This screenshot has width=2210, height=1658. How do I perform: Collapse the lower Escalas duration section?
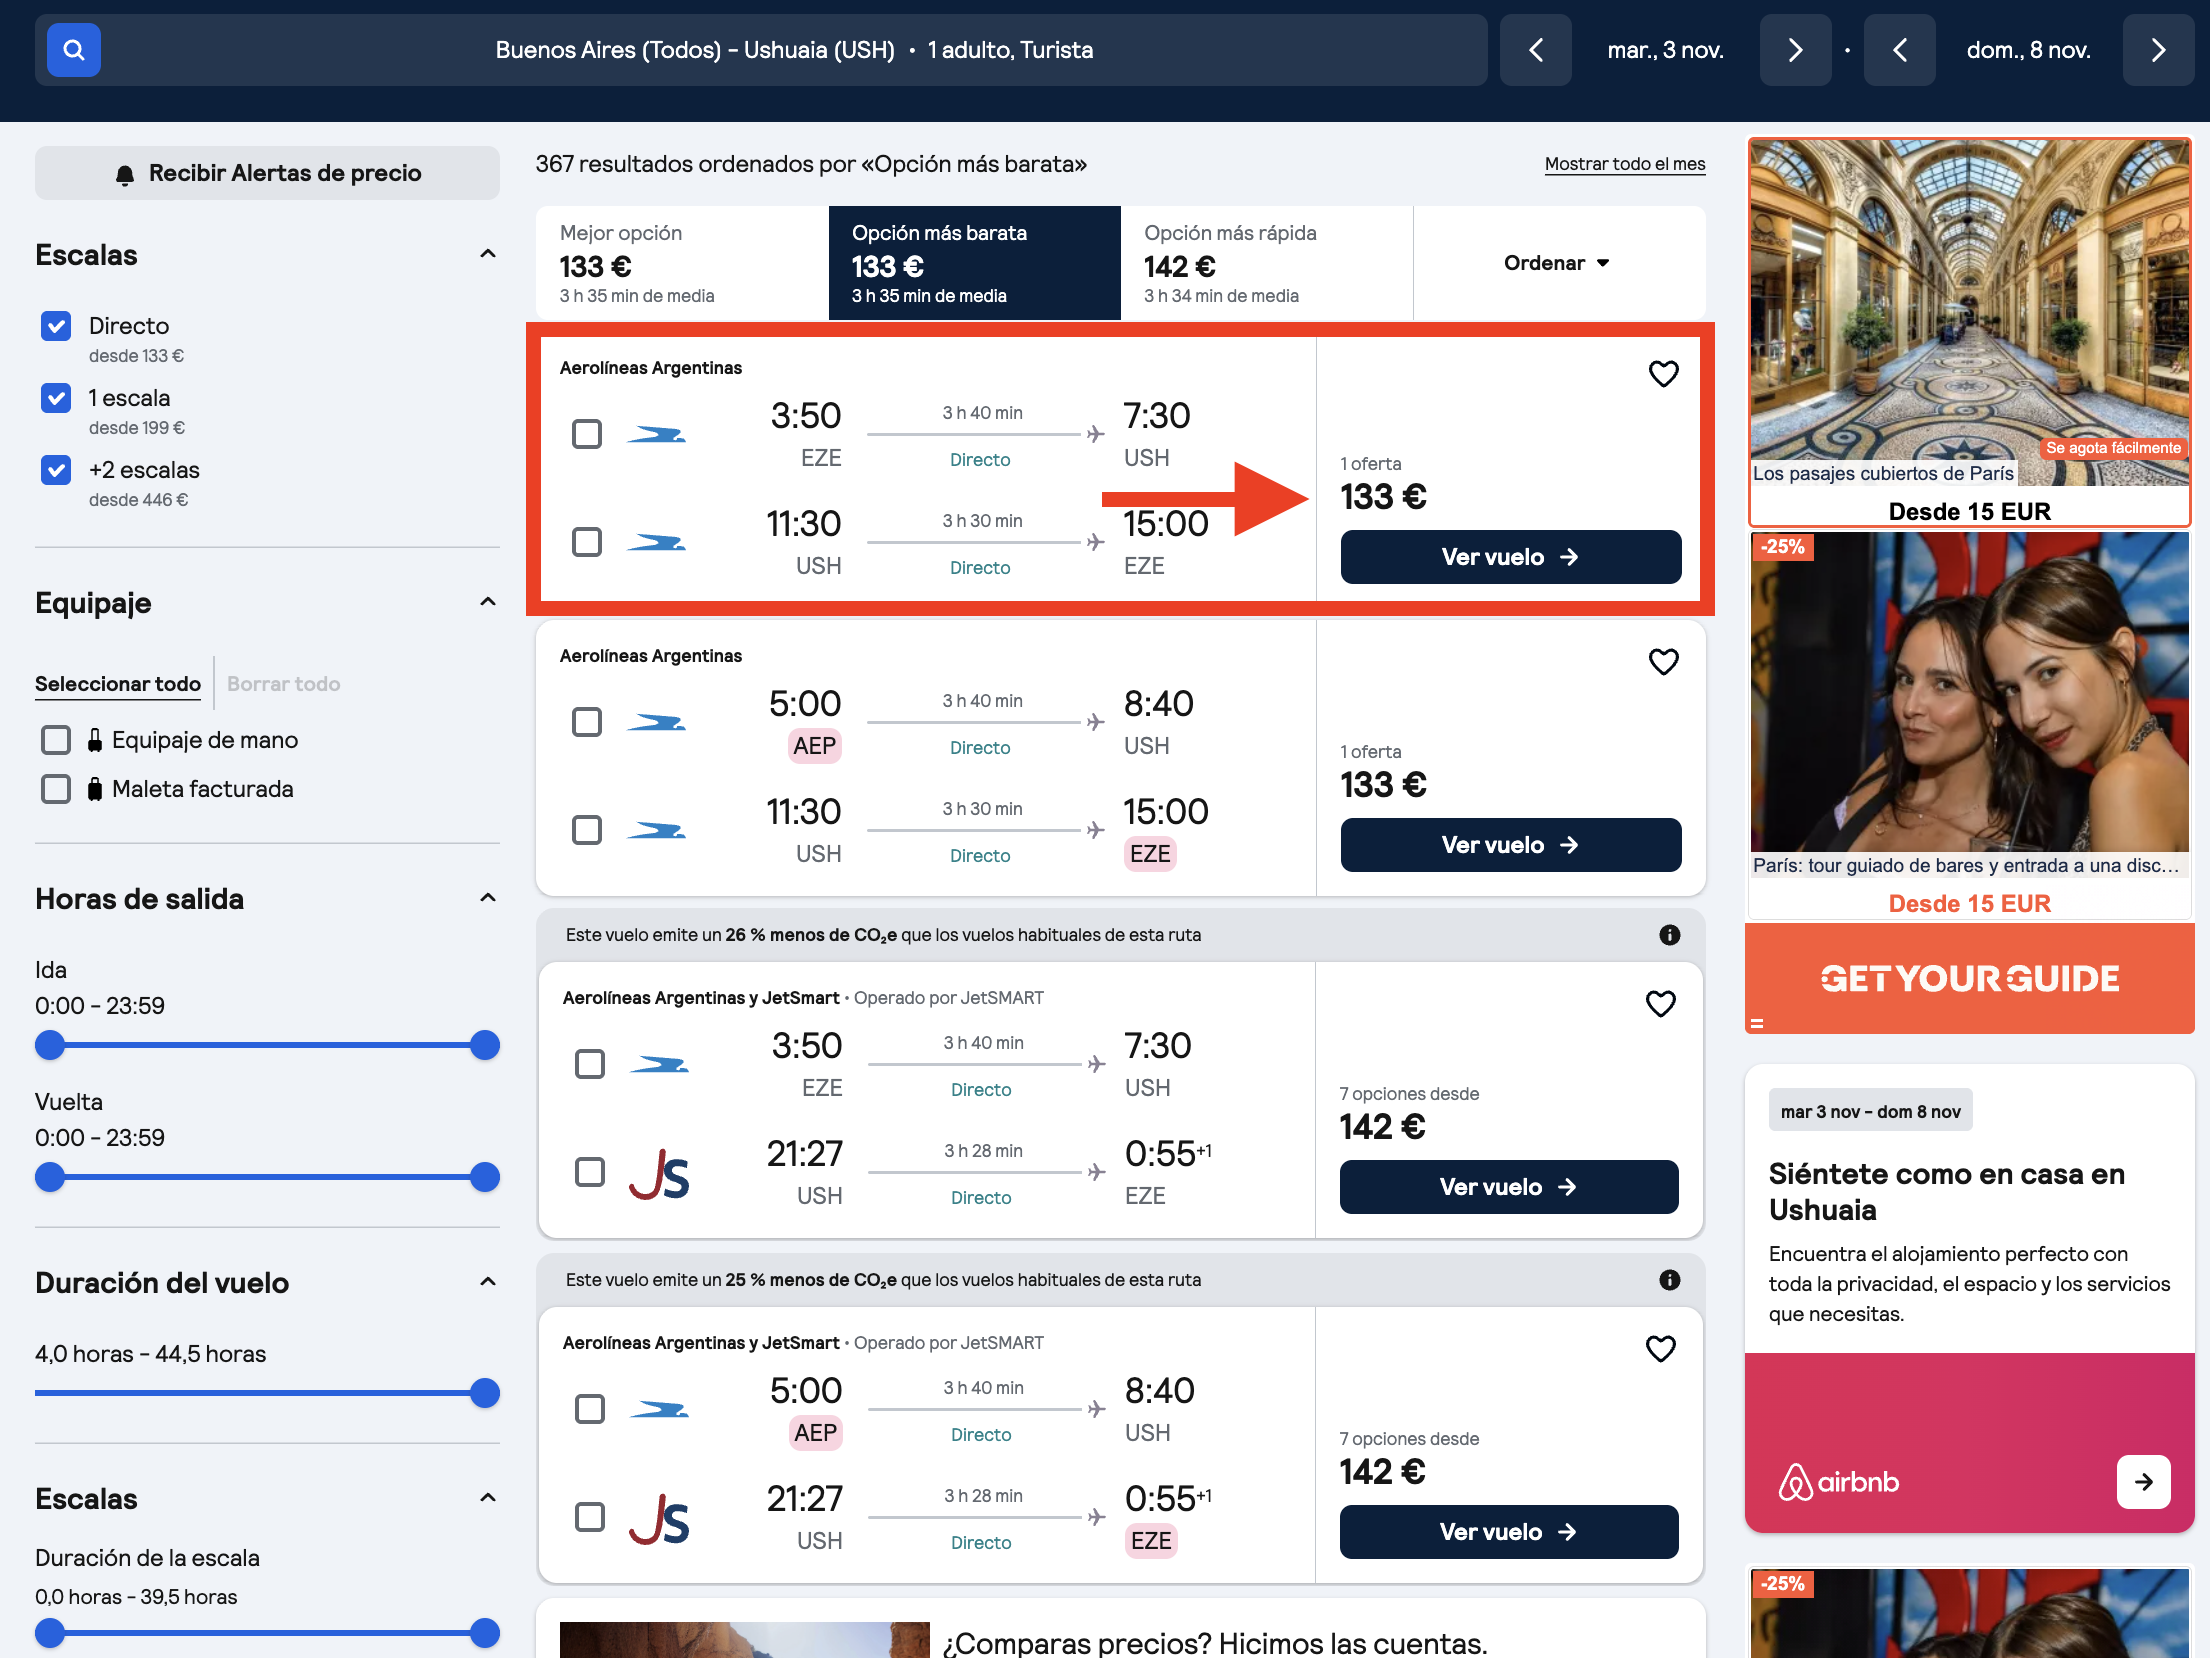pyautogui.click(x=488, y=1498)
